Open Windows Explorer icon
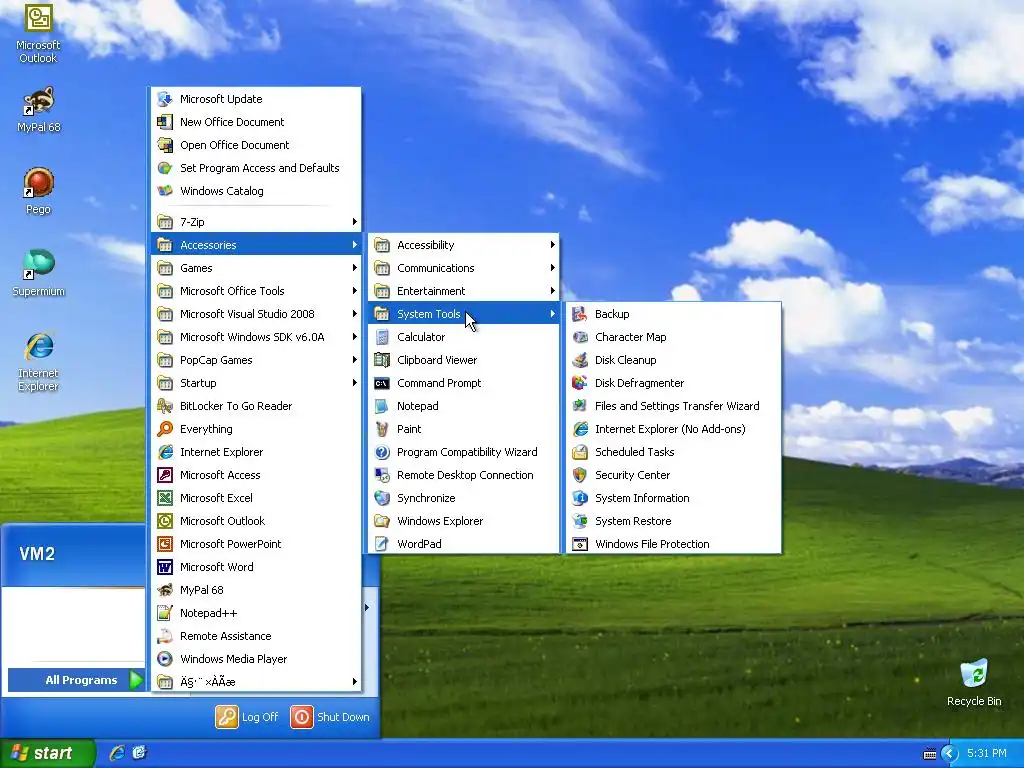The image size is (1024, 768). (x=382, y=521)
